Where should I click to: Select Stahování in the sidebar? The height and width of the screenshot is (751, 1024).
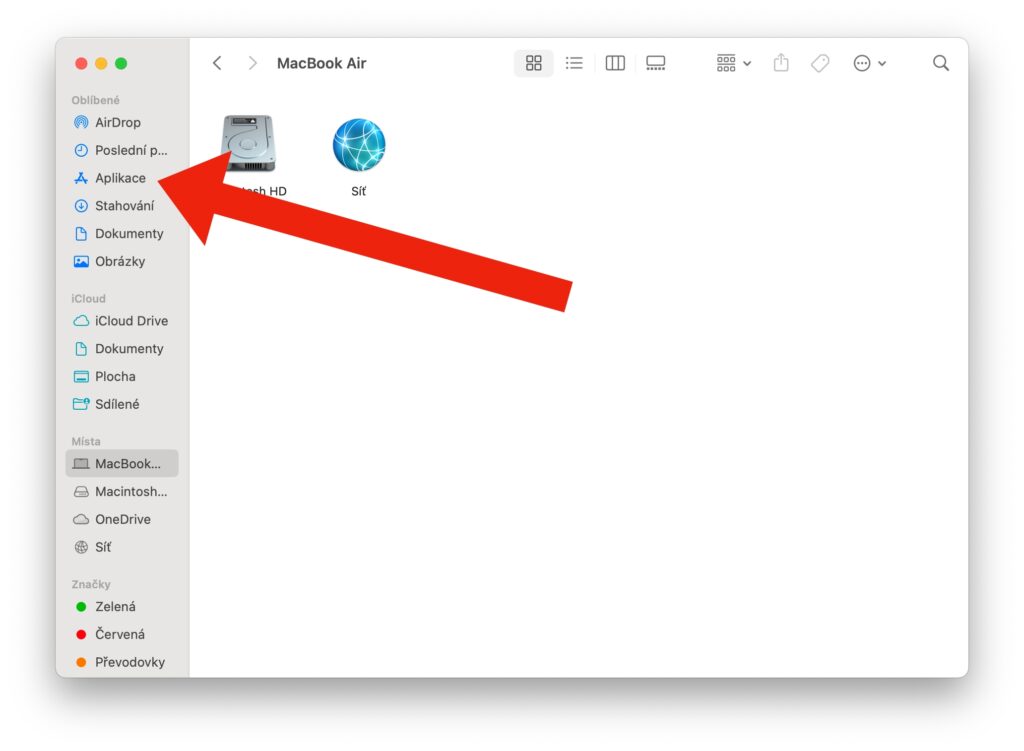click(x=124, y=206)
